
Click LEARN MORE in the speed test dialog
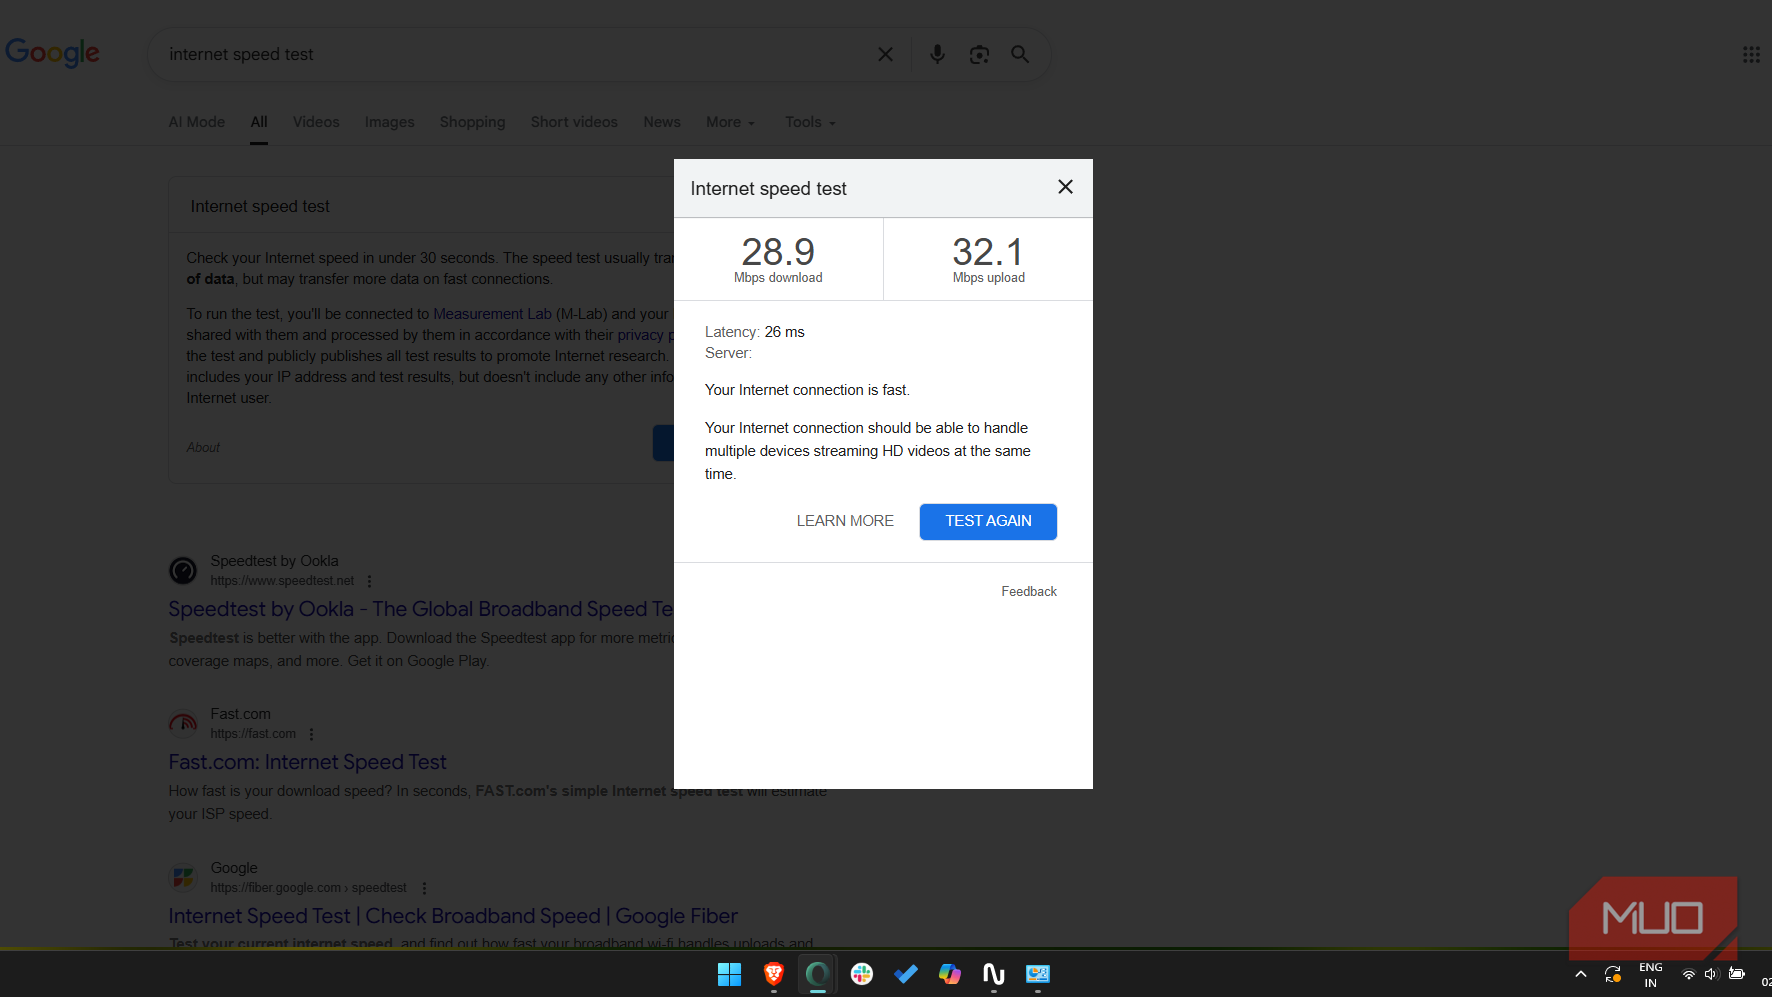pyautogui.click(x=844, y=521)
